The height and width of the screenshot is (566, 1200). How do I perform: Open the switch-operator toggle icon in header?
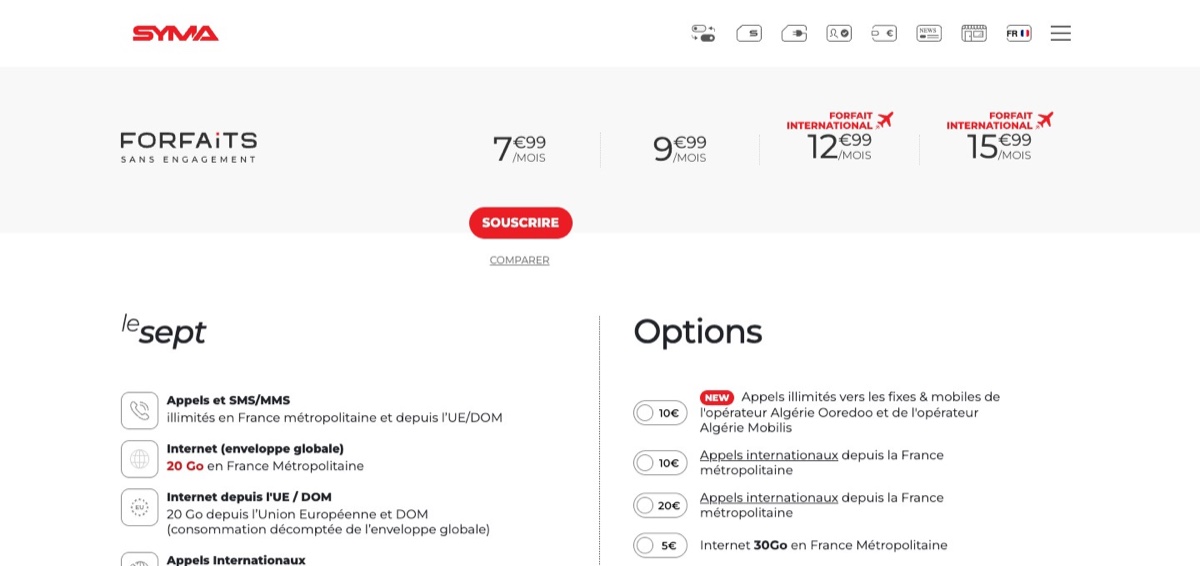(703, 33)
